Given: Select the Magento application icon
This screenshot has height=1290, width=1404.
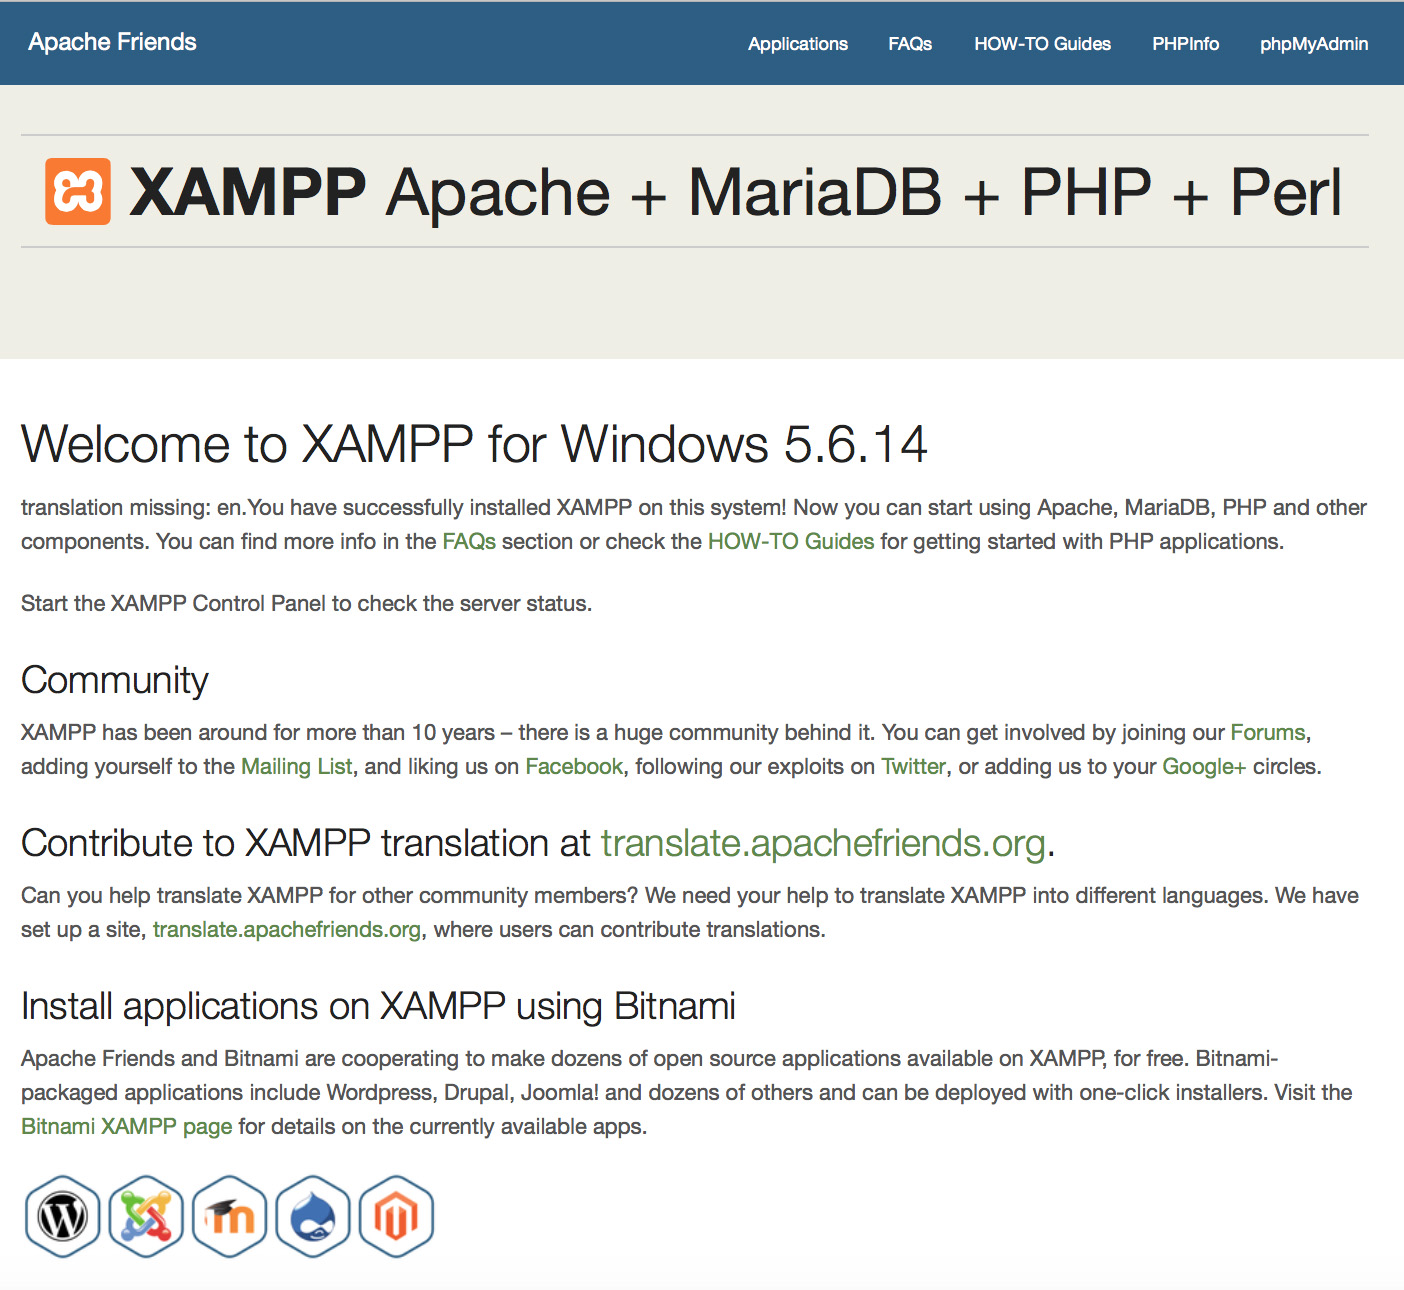Looking at the screenshot, I should coord(395,1215).
